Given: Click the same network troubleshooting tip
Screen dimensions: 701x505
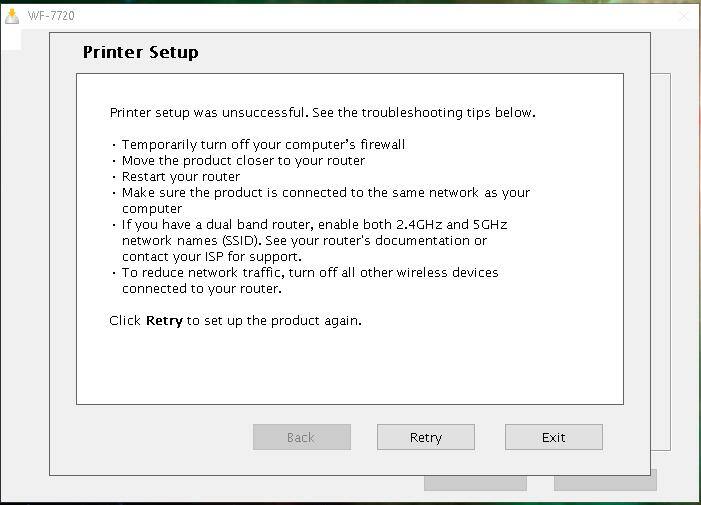Looking at the screenshot, I should point(325,192).
